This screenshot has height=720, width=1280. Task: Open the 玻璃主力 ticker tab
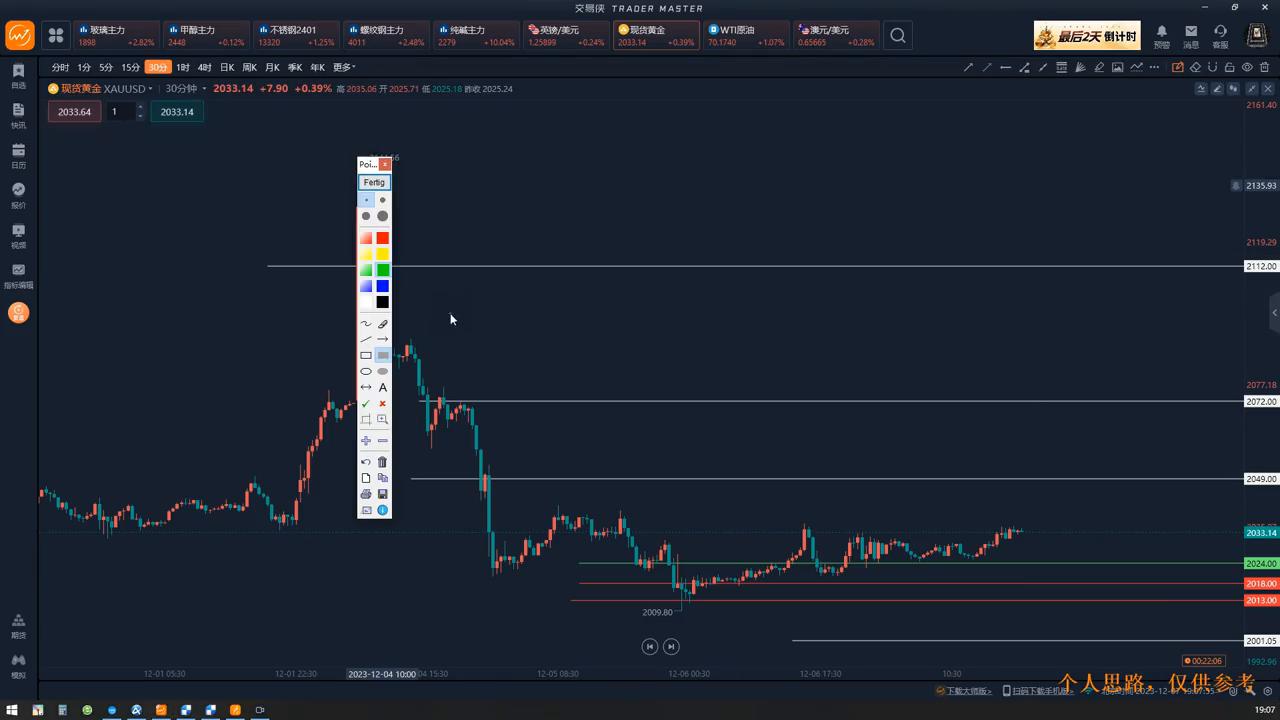[116, 36]
